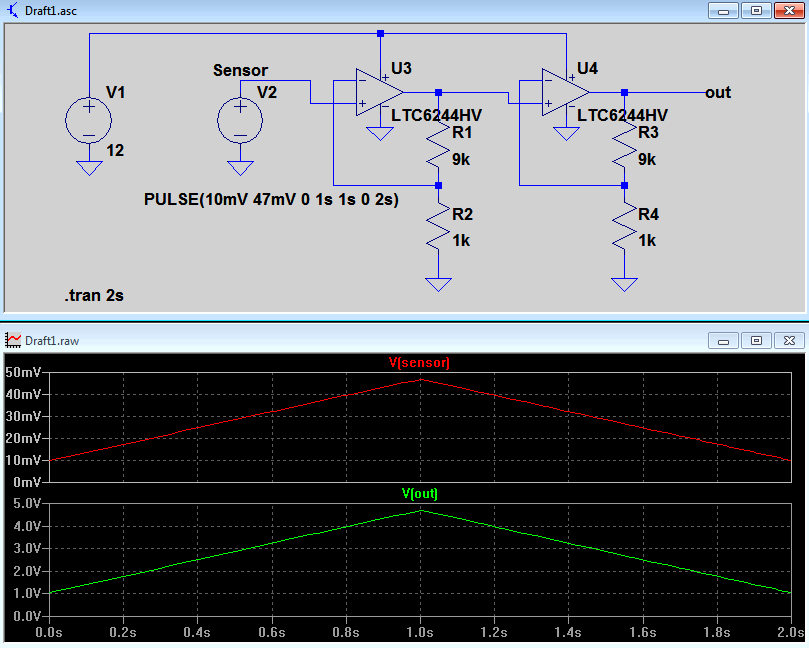Click the green V(out) waveform peak

[421, 511]
